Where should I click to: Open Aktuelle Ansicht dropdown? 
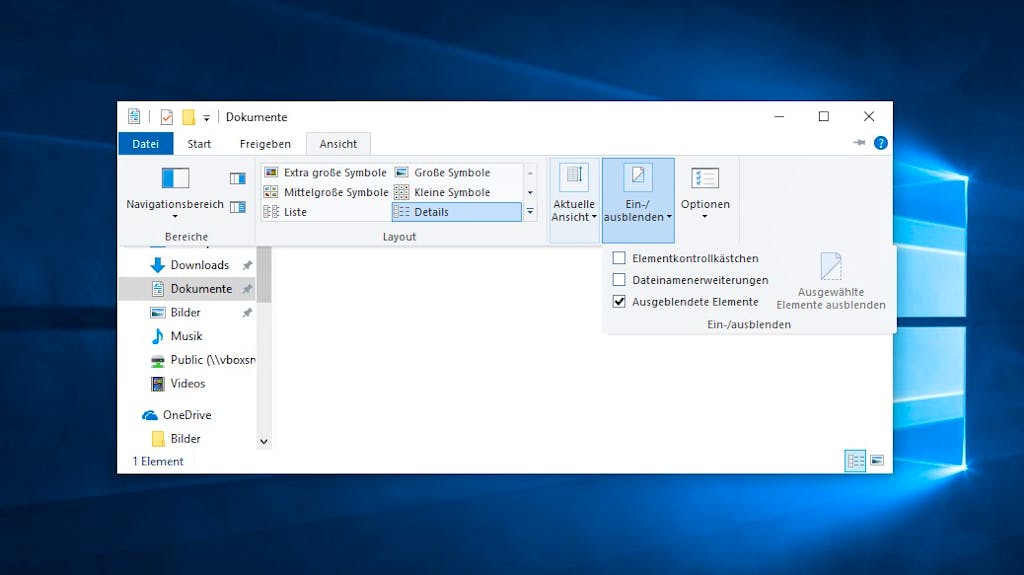[574, 199]
